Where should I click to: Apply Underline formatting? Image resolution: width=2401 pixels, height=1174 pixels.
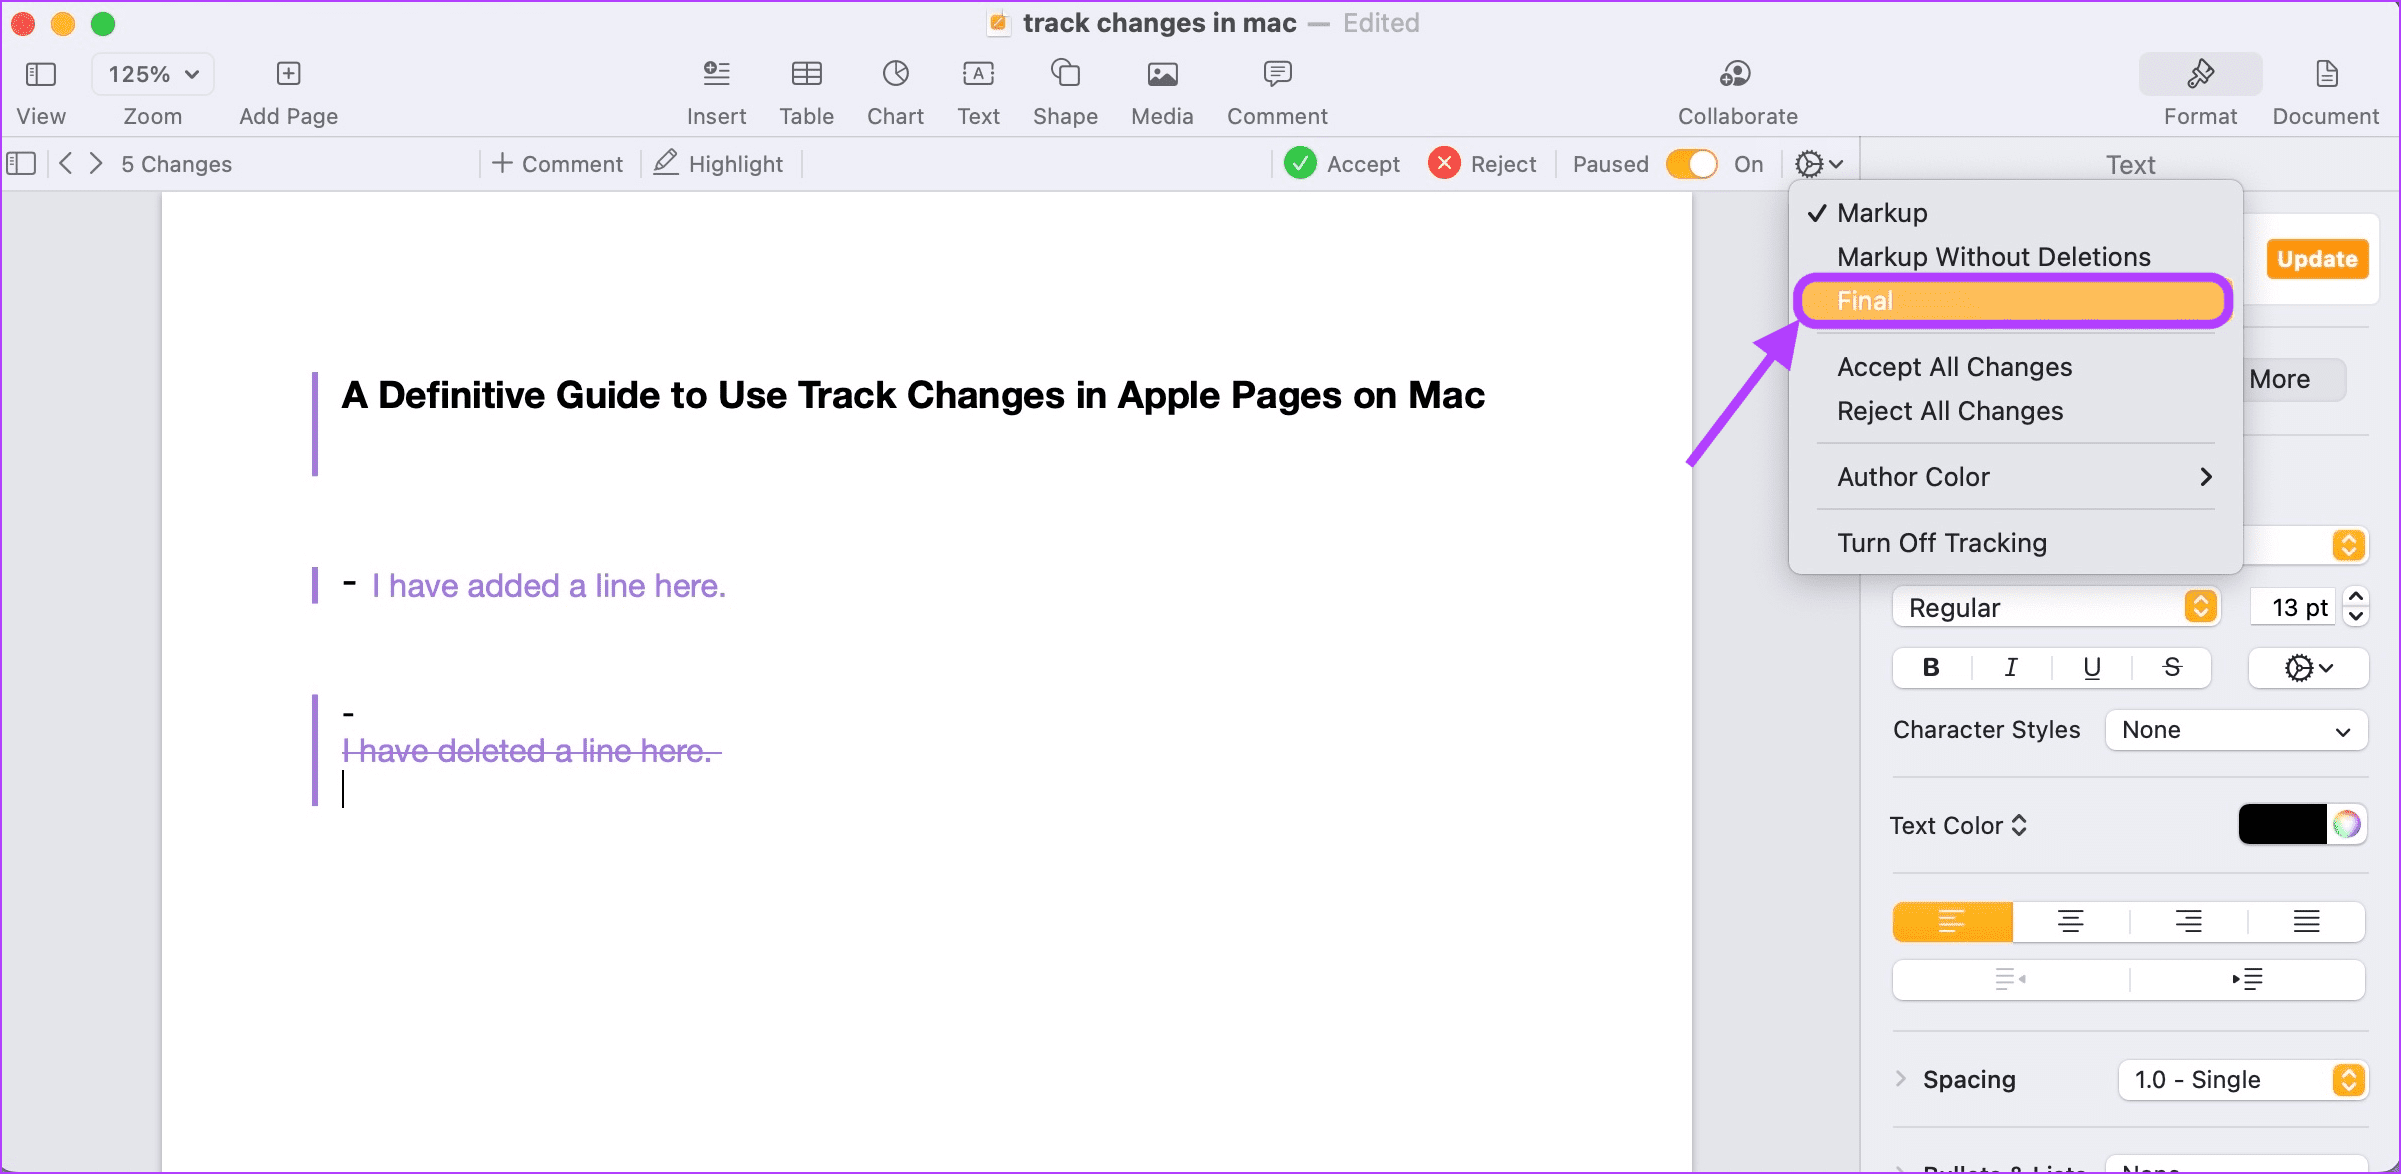(2091, 667)
